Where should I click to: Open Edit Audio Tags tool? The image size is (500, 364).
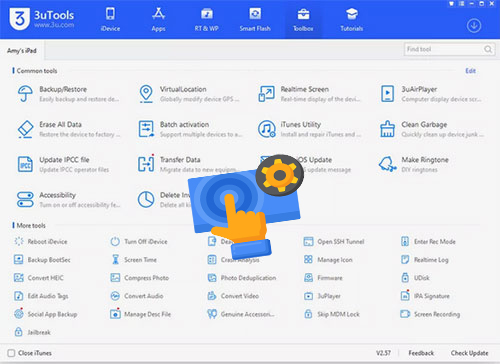point(41,296)
